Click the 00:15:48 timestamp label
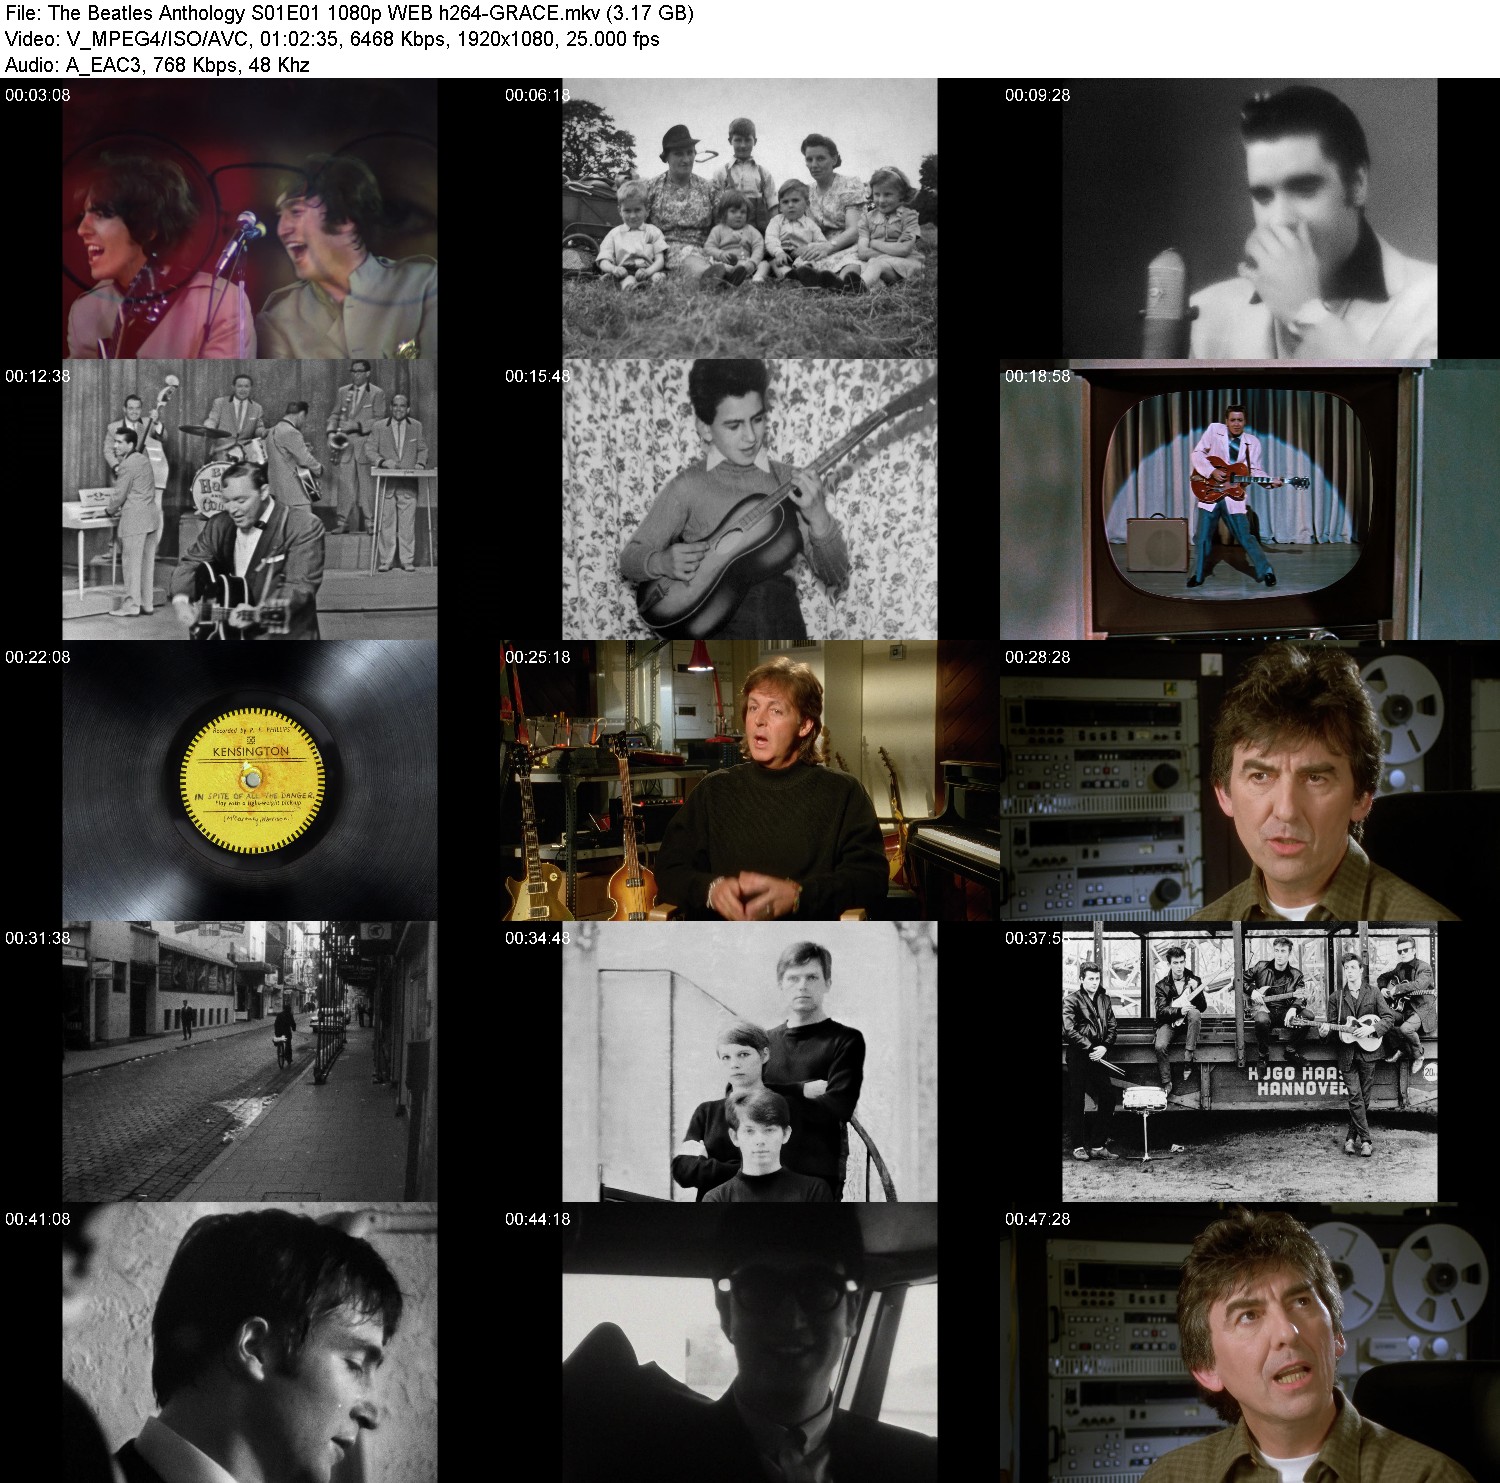 coord(537,376)
